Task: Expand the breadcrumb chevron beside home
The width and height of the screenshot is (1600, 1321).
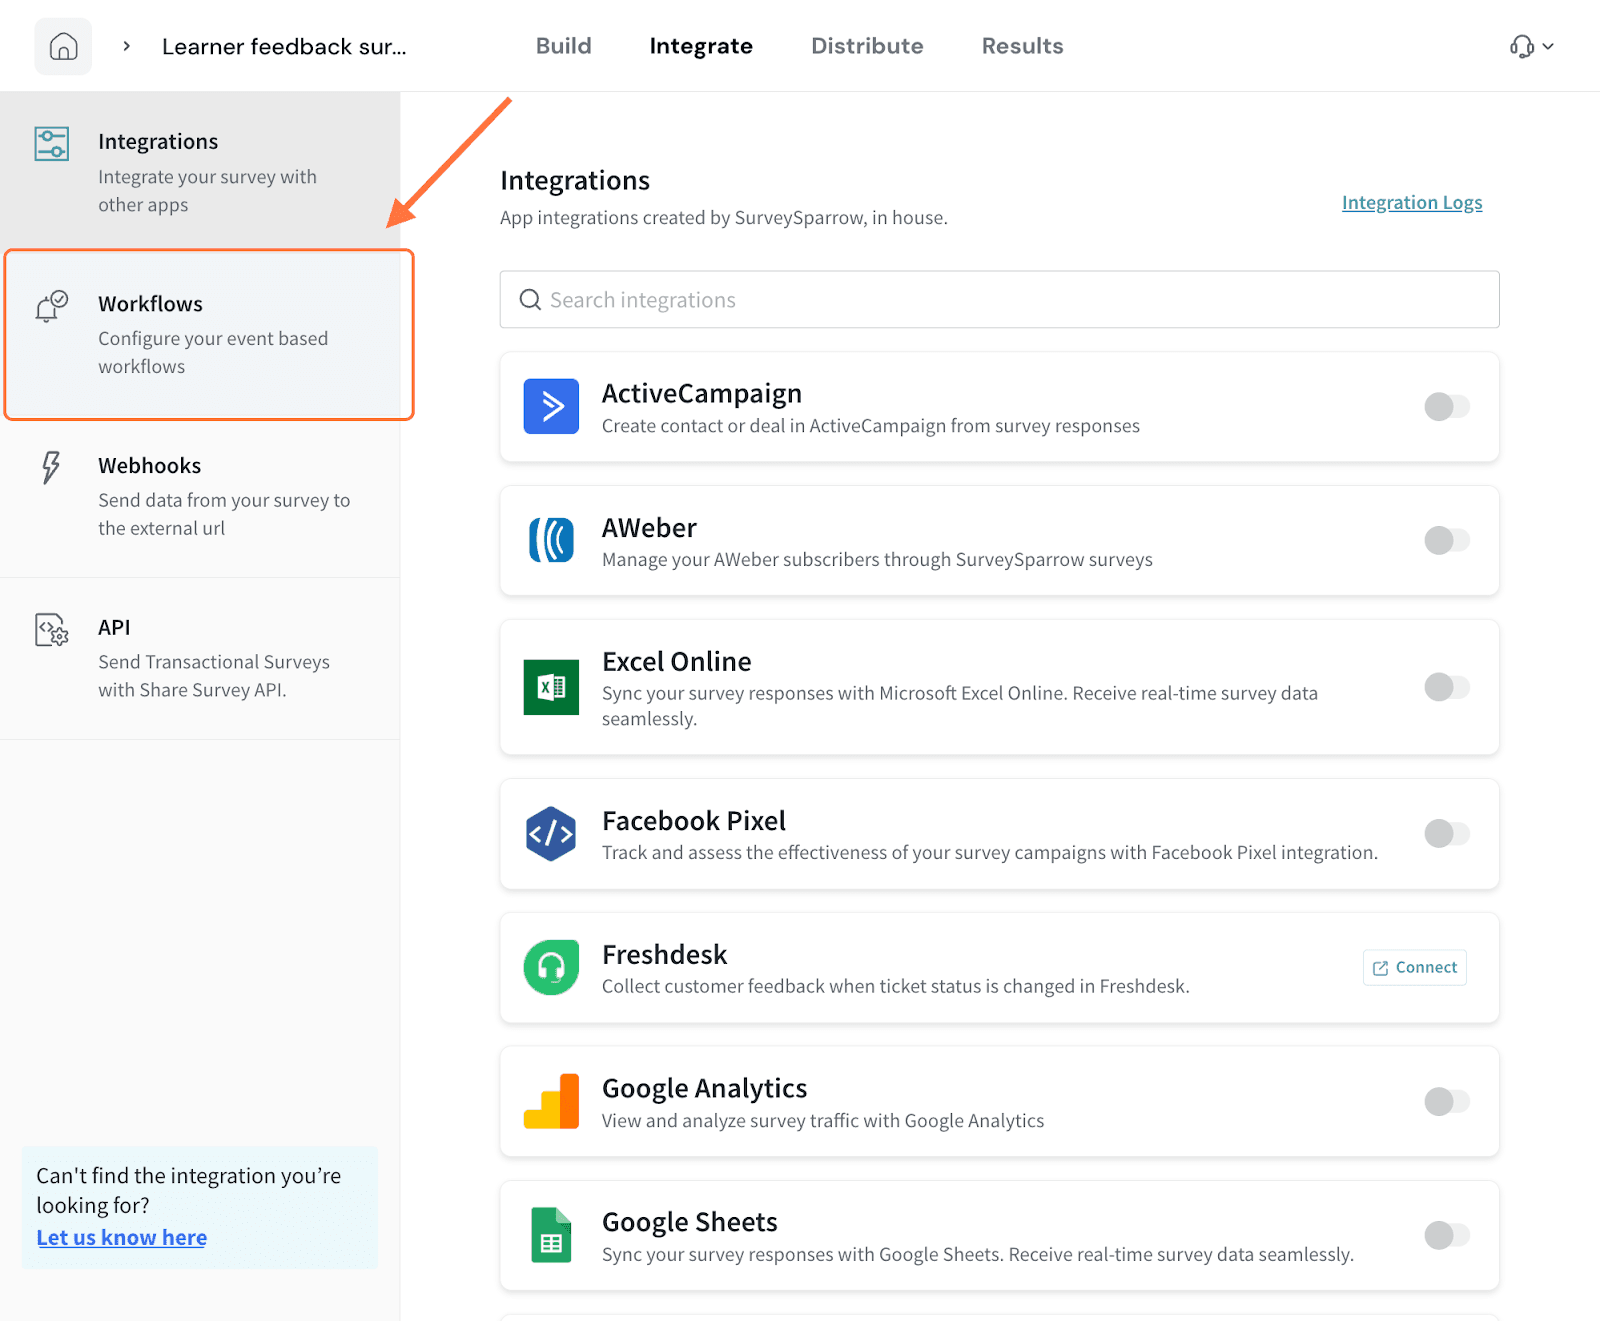Action: pos(127,47)
